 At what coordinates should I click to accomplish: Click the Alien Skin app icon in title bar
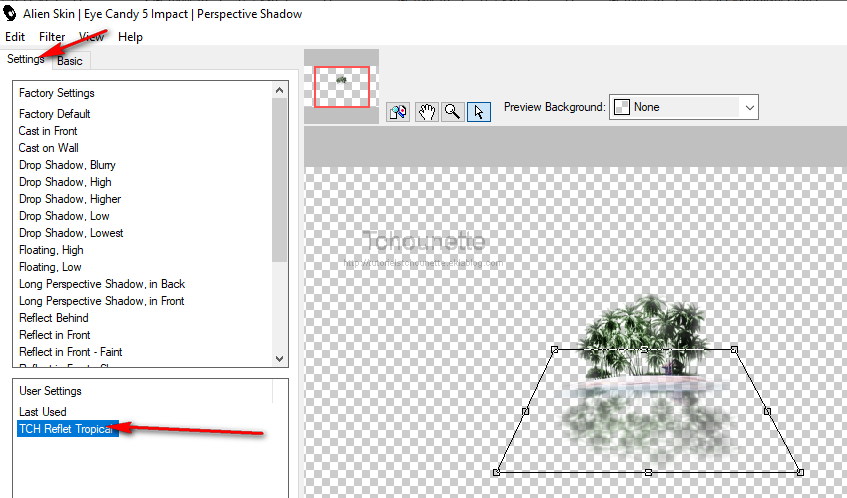coord(10,14)
